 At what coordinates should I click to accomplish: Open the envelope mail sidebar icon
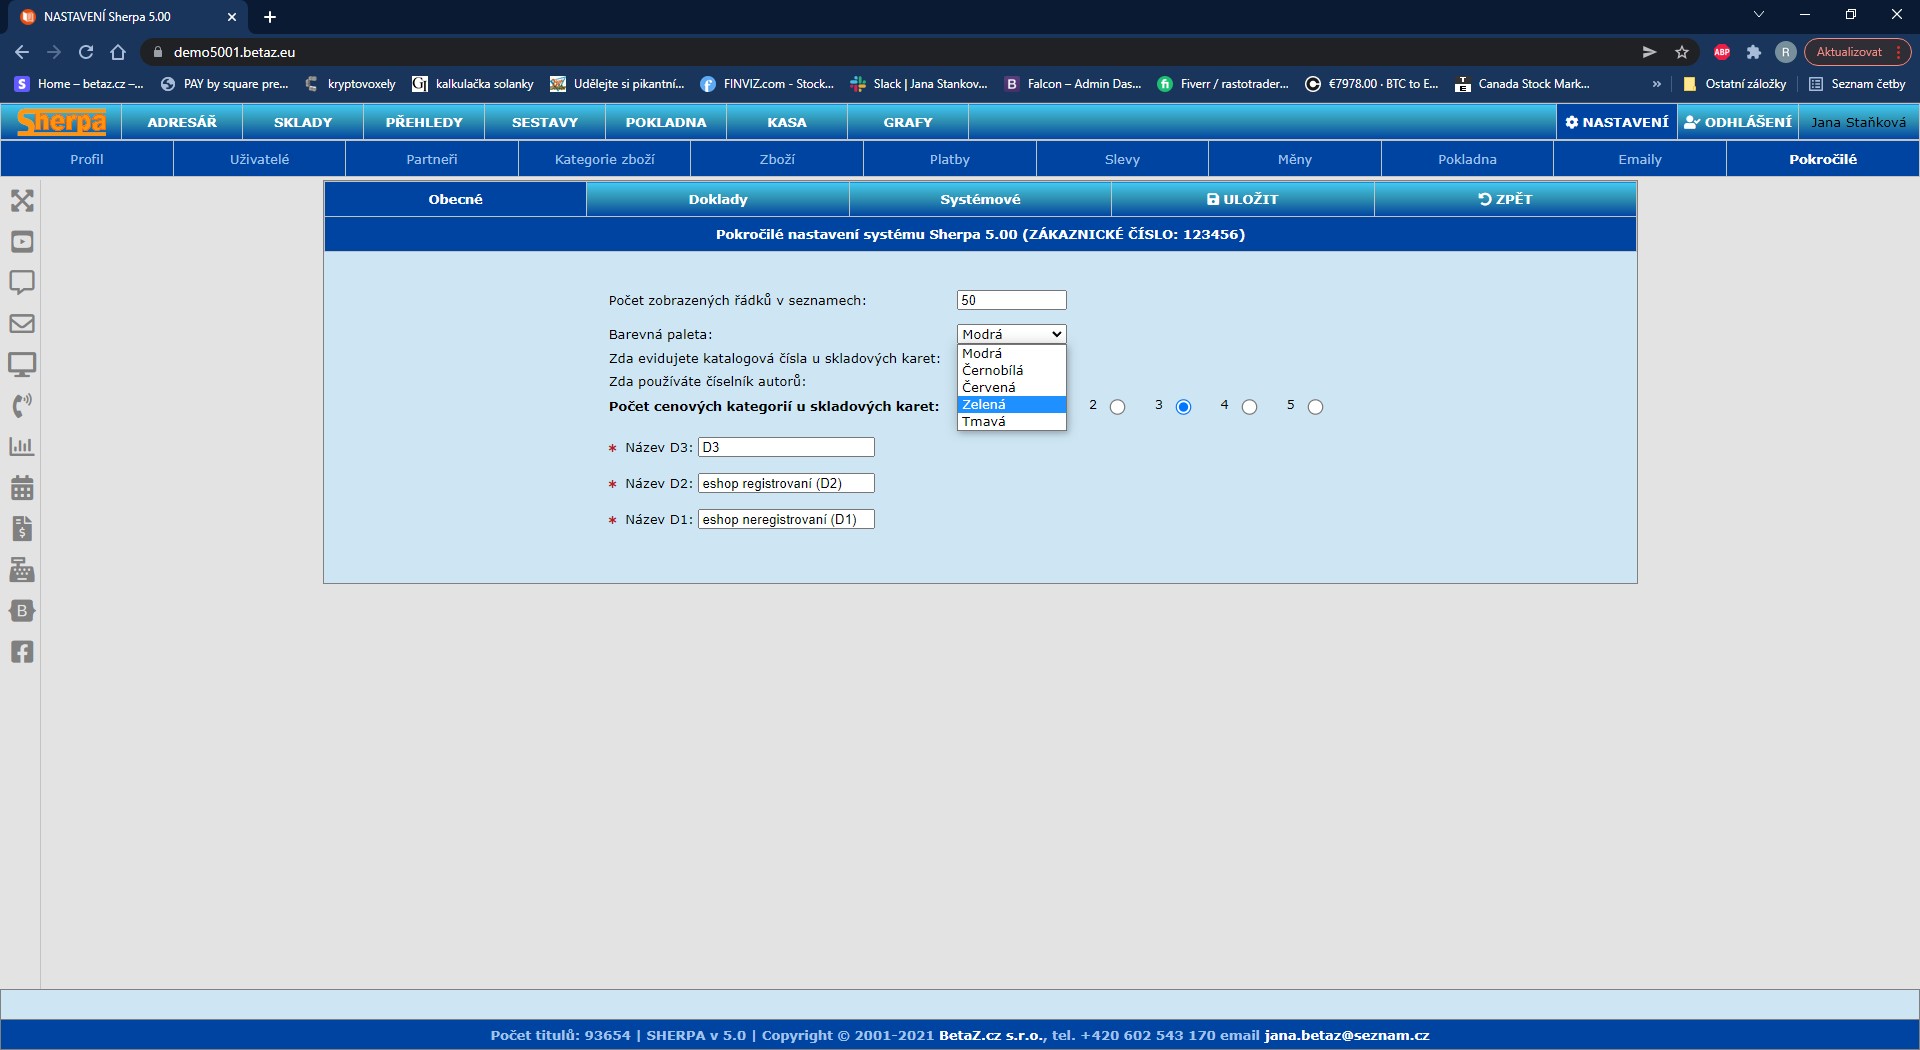click(22, 324)
